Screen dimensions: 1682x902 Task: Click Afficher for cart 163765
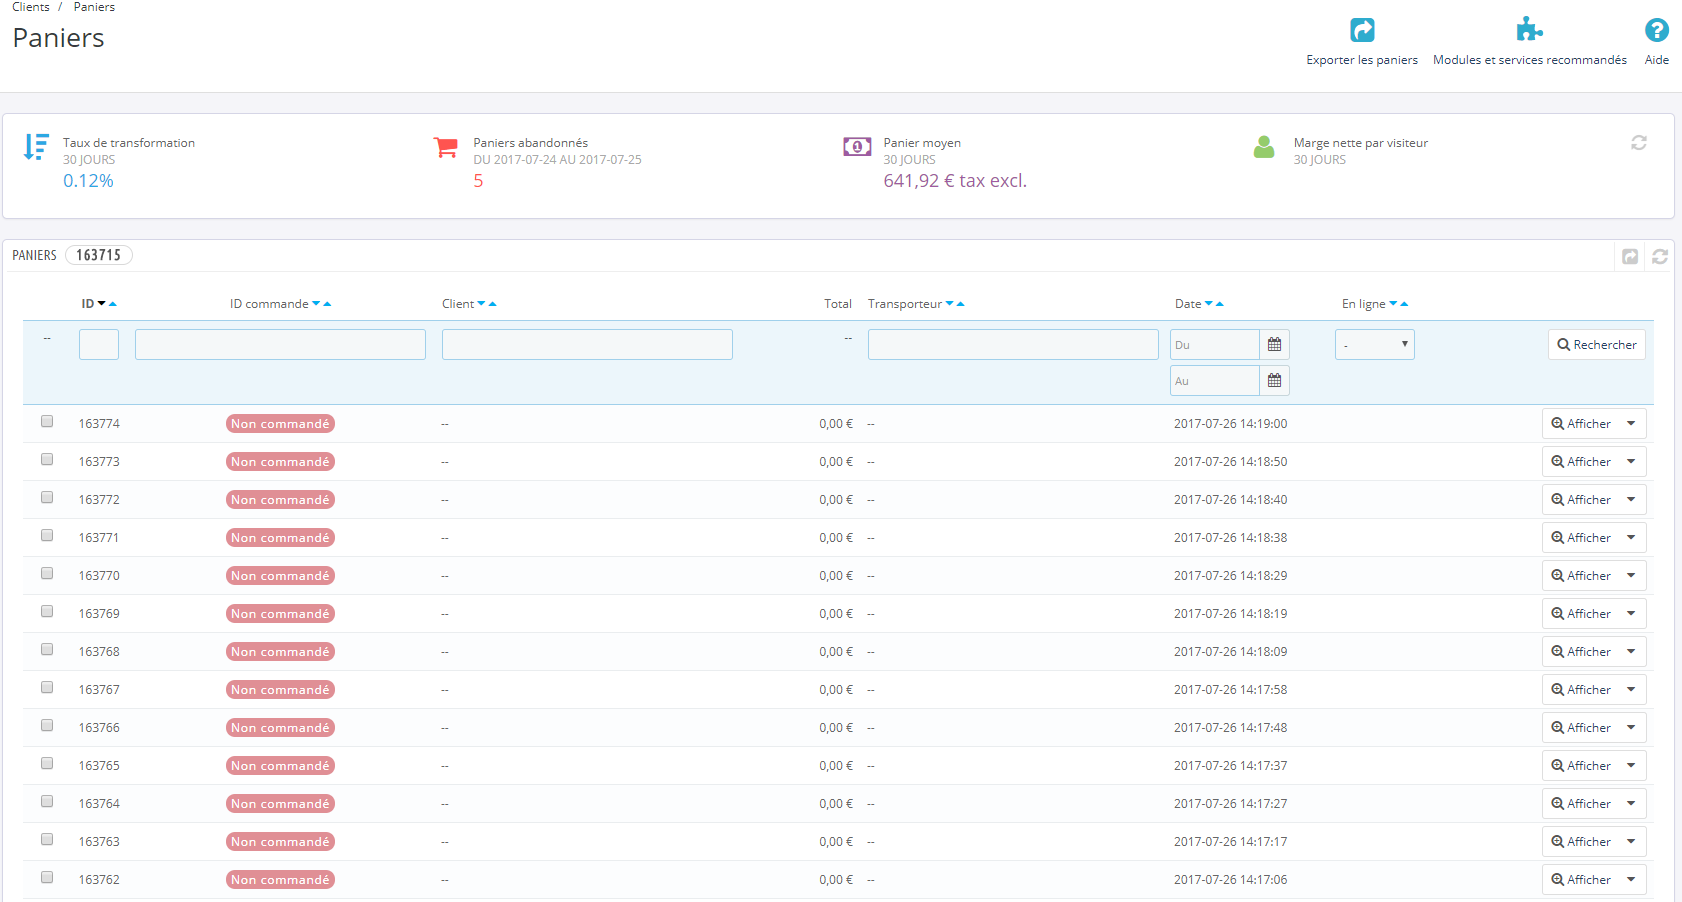click(x=1581, y=766)
